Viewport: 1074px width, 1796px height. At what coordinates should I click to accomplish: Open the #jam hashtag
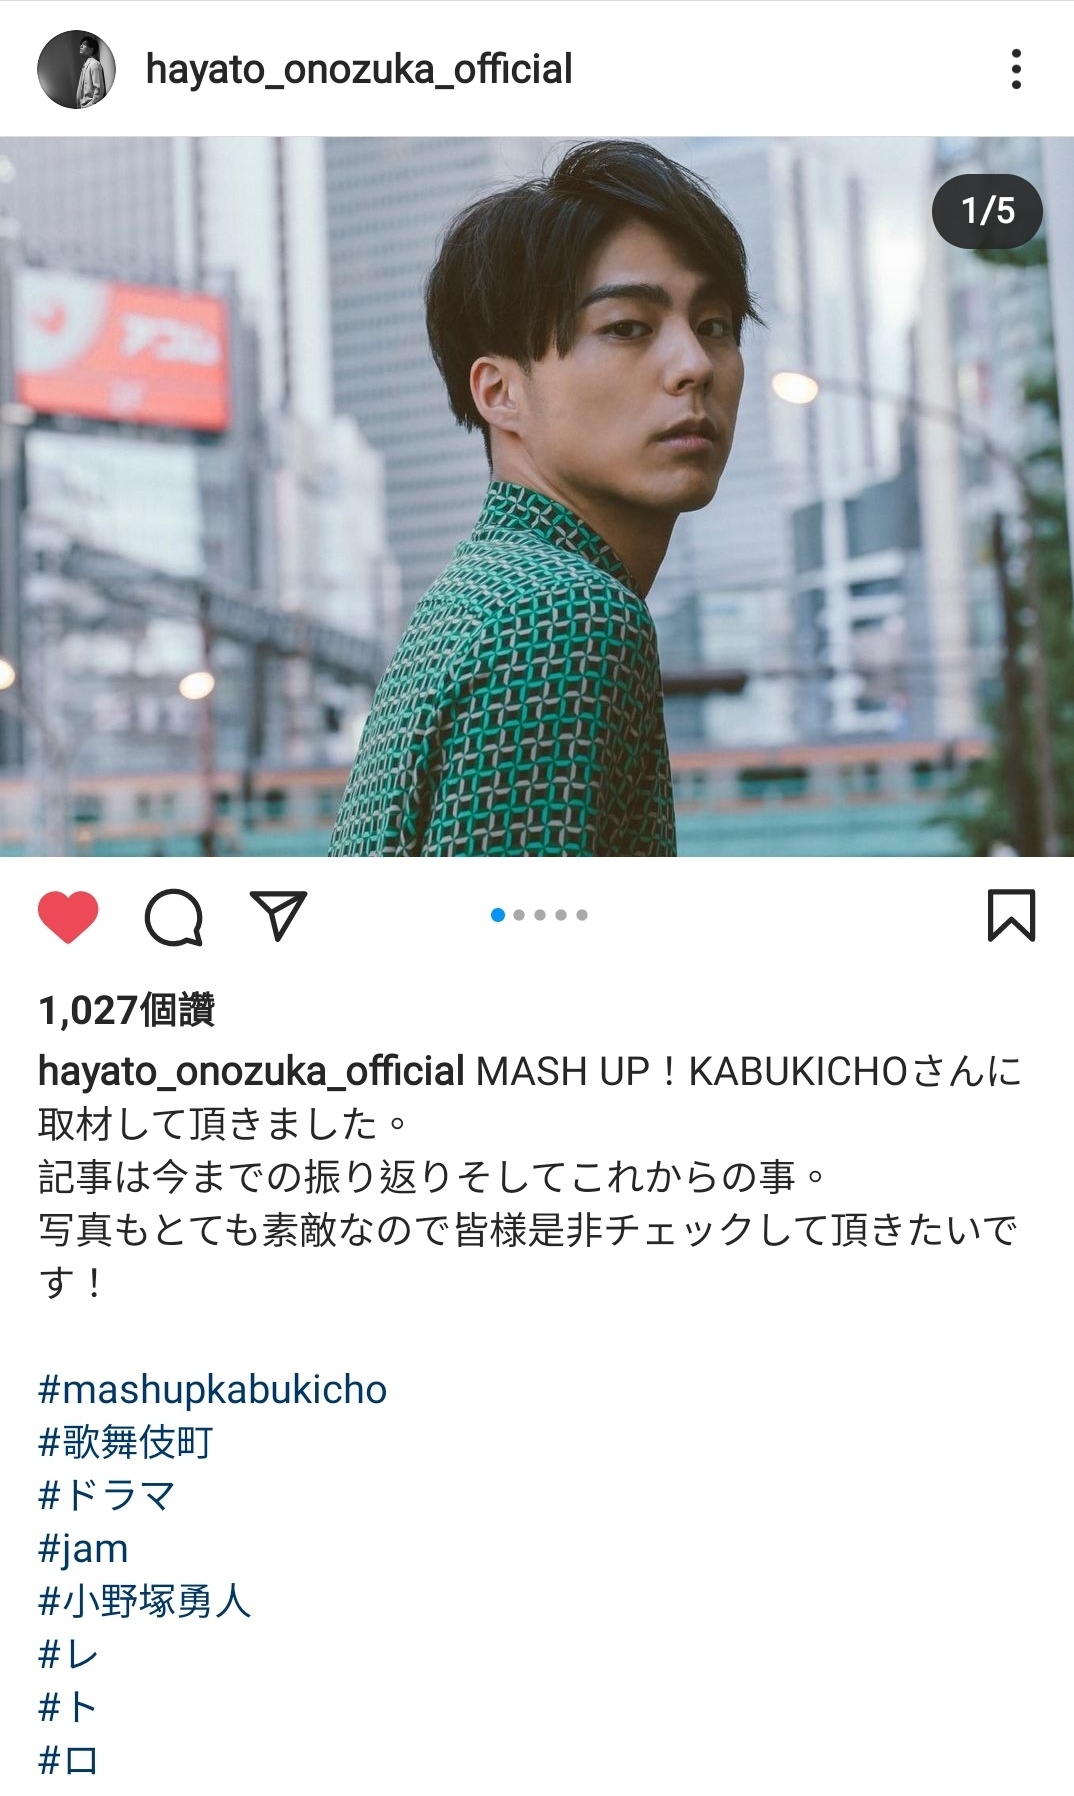(x=84, y=1548)
